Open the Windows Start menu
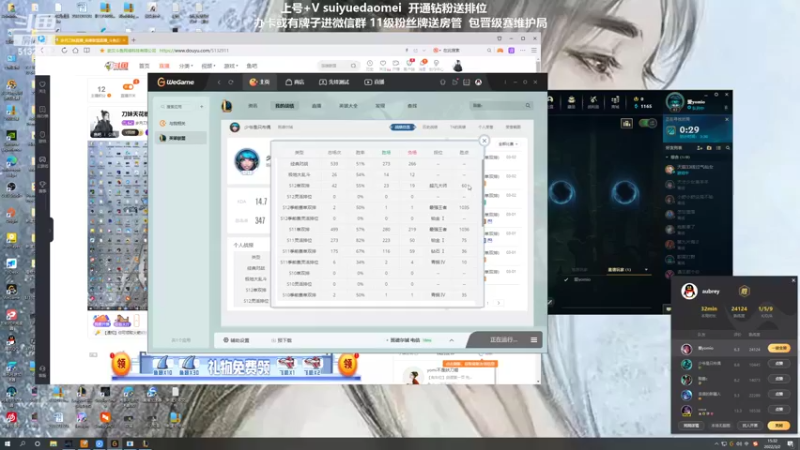Image resolution: width=800 pixels, height=450 pixels. point(7,444)
